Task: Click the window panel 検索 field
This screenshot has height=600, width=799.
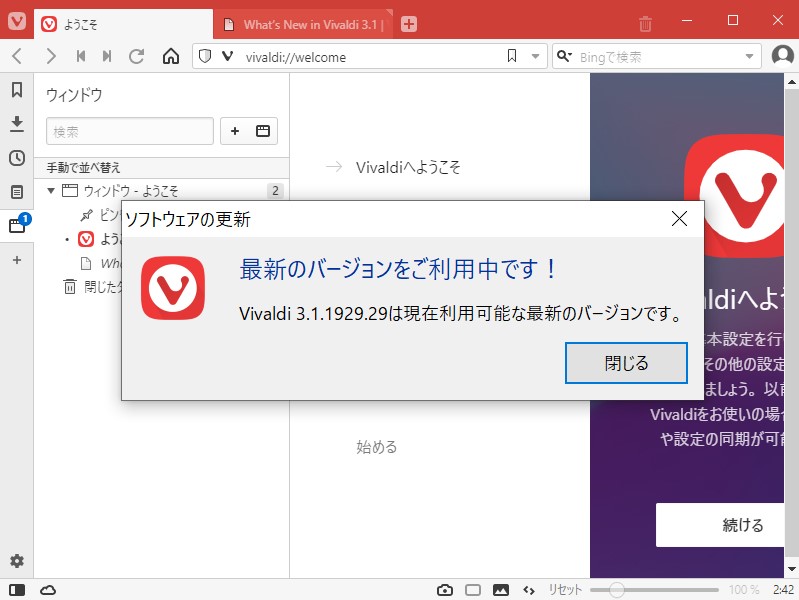Action: 130,131
